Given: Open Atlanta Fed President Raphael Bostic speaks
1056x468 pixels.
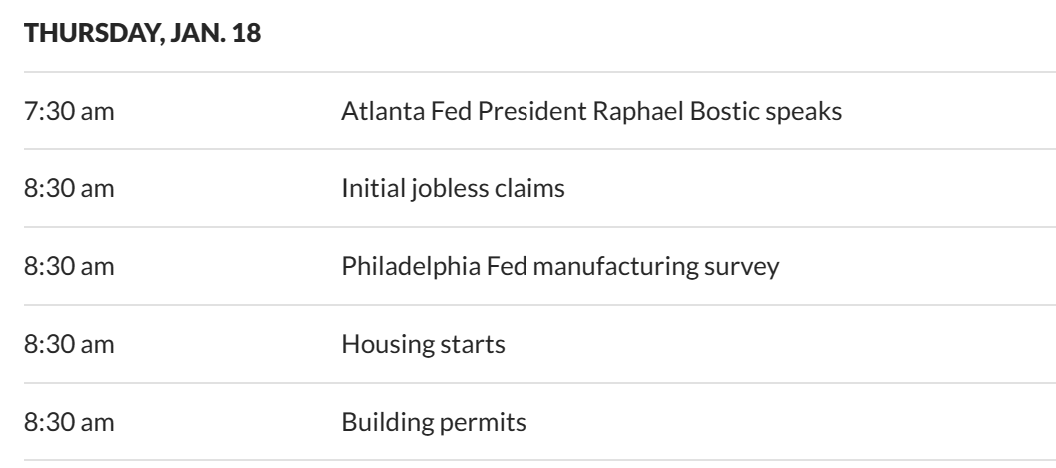Looking at the screenshot, I should click(591, 110).
